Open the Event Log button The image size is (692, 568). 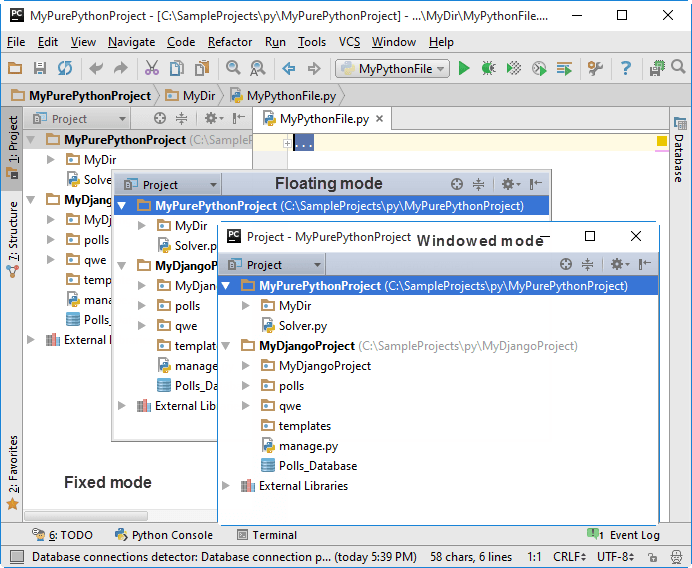point(624,535)
